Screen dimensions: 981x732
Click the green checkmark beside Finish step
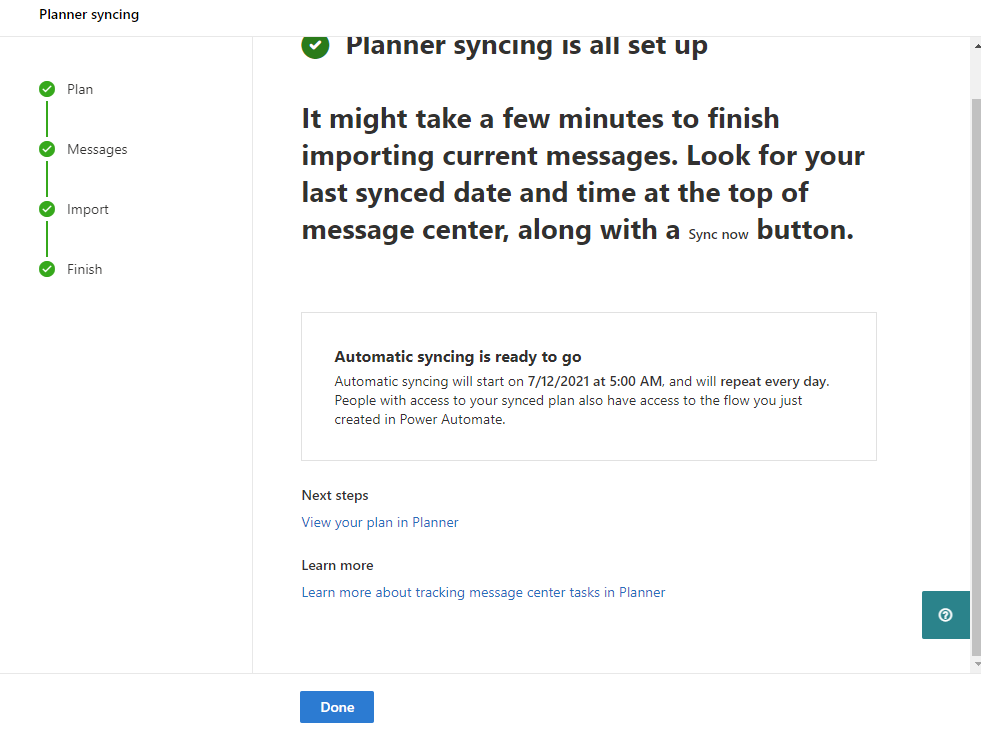click(x=47, y=270)
